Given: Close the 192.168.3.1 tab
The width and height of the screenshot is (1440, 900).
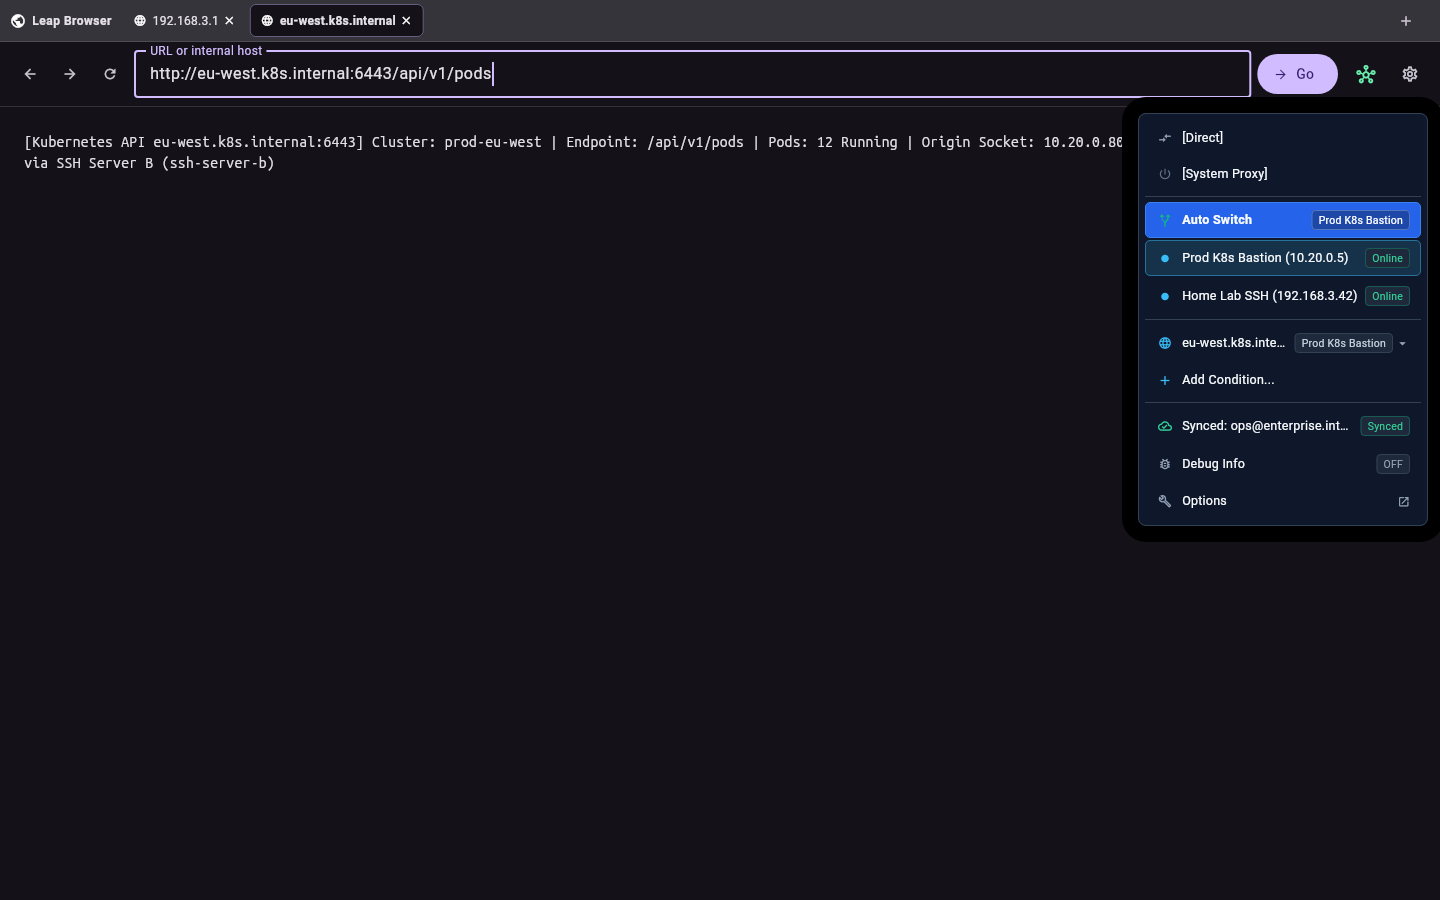Looking at the screenshot, I should (x=229, y=20).
